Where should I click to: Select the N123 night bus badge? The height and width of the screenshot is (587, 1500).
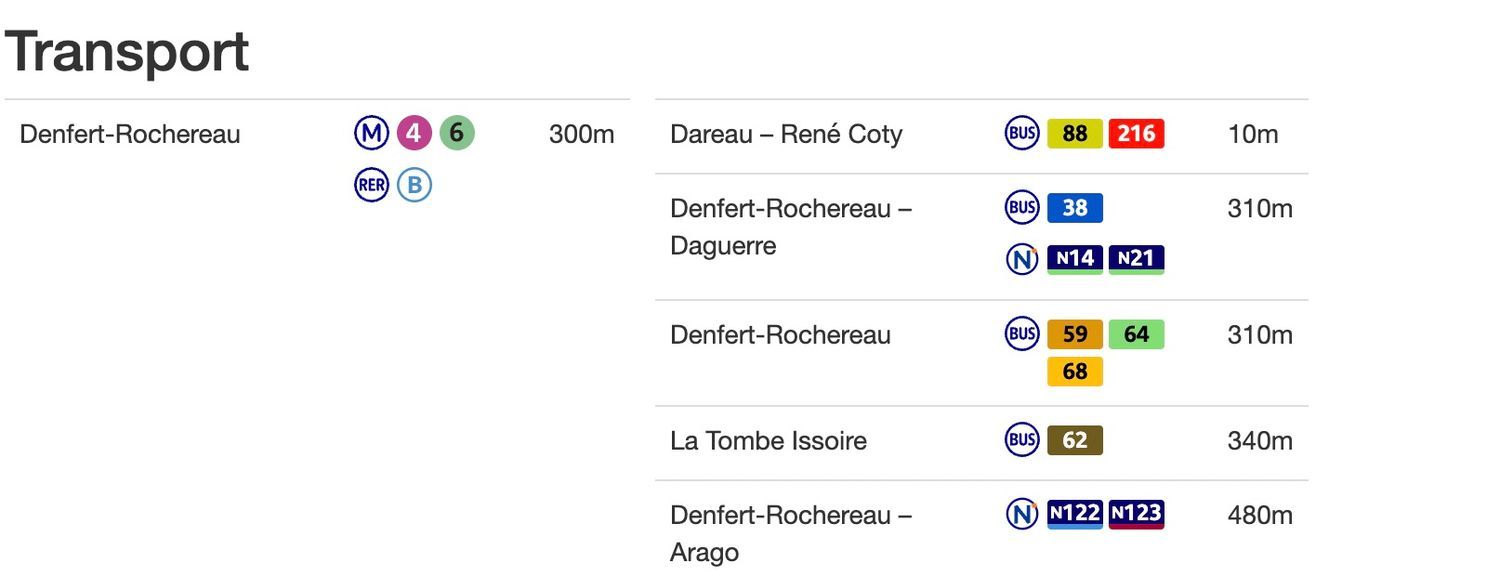click(1137, 514)
